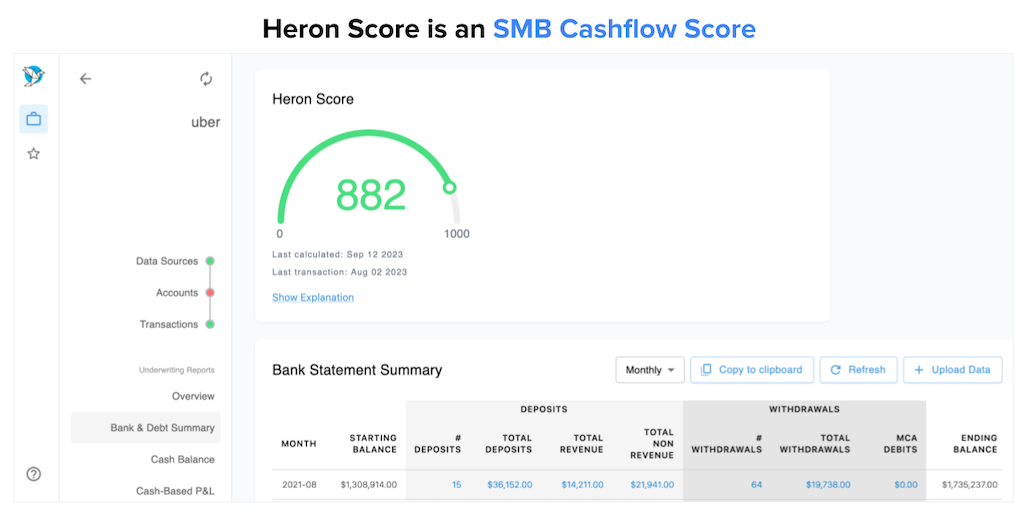Open the help question mark icon
This screenshot has width=1024, height=512.
pos(33,474)
